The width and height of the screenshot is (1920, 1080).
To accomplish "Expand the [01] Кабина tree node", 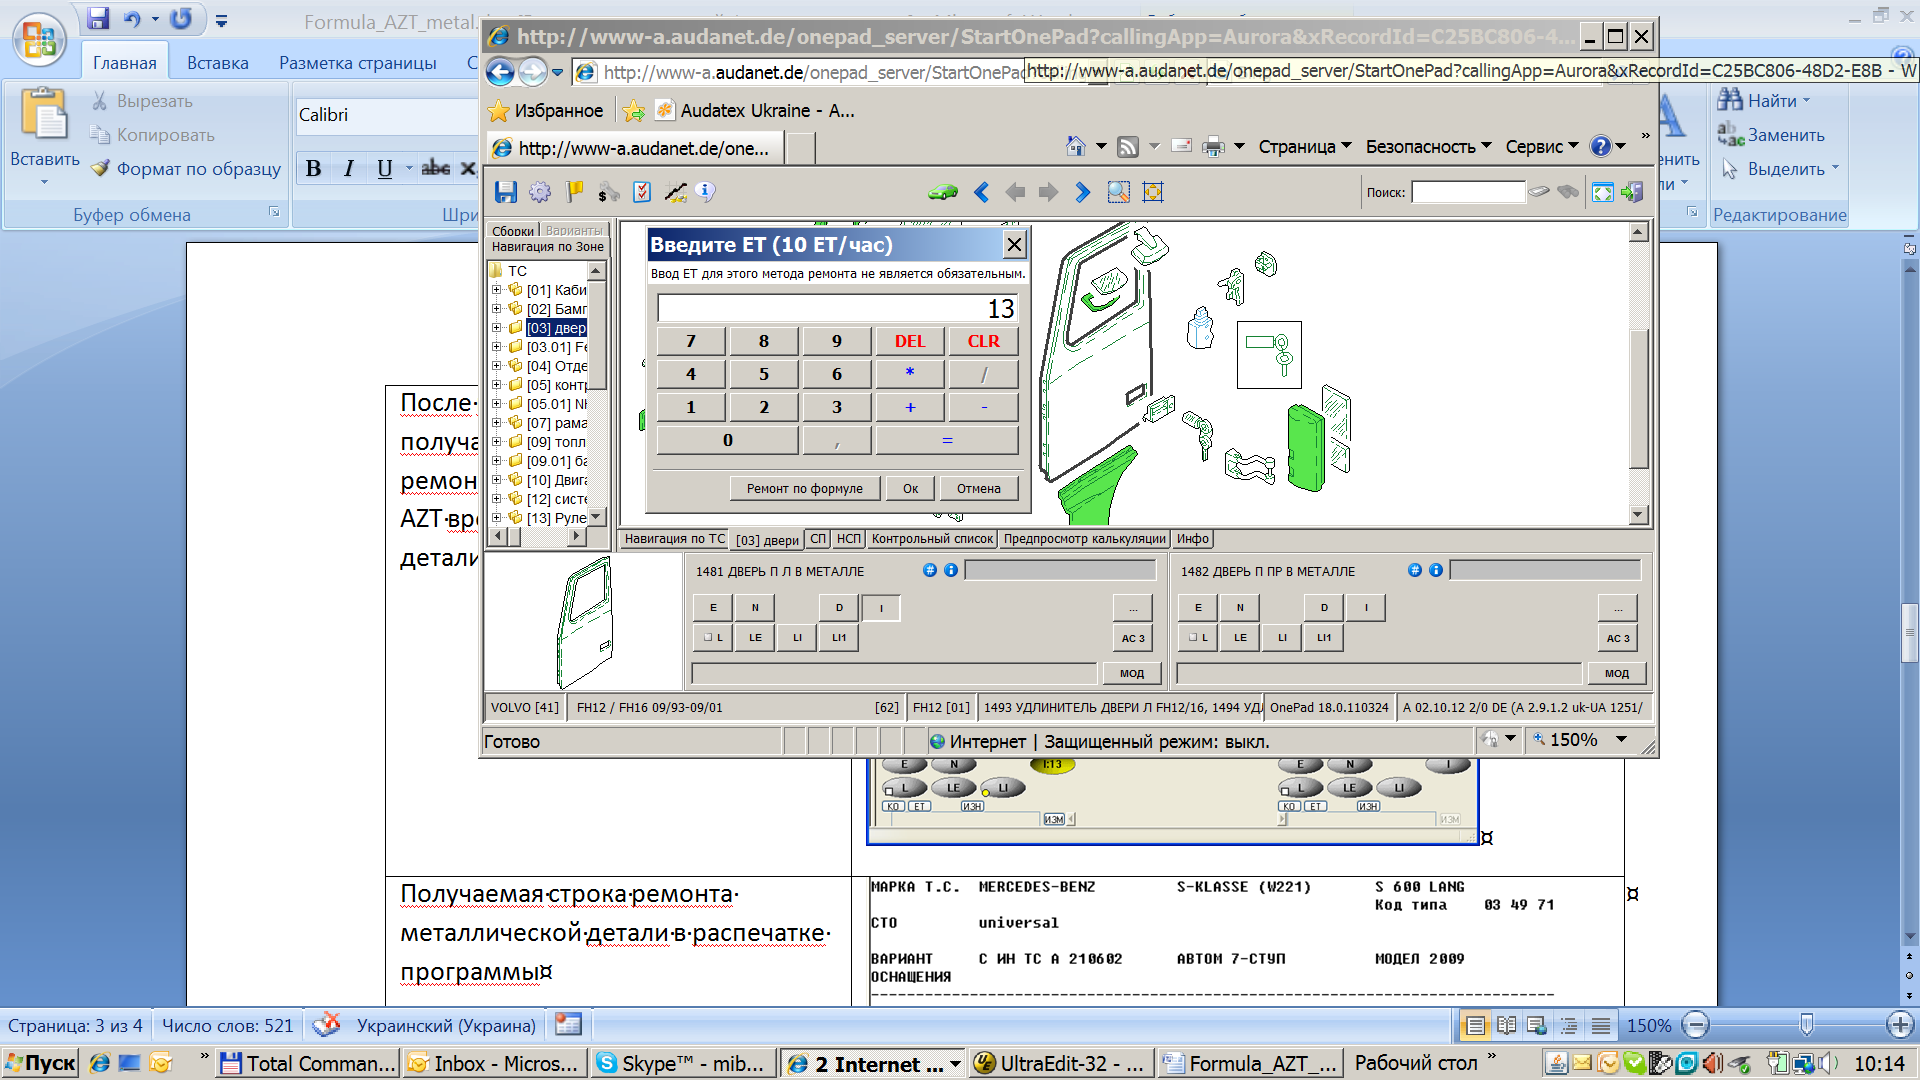I will tap(497, 290).
